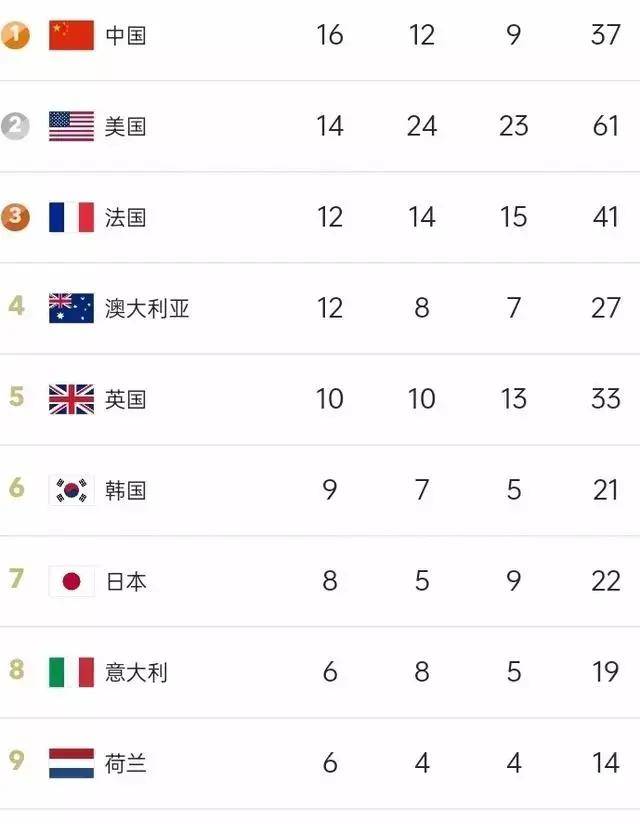Click the silver medal rank 2 icon
Image resolution: width=640 pixels, height=824 pixels.
pyautogui.click(x=15, y=126)
